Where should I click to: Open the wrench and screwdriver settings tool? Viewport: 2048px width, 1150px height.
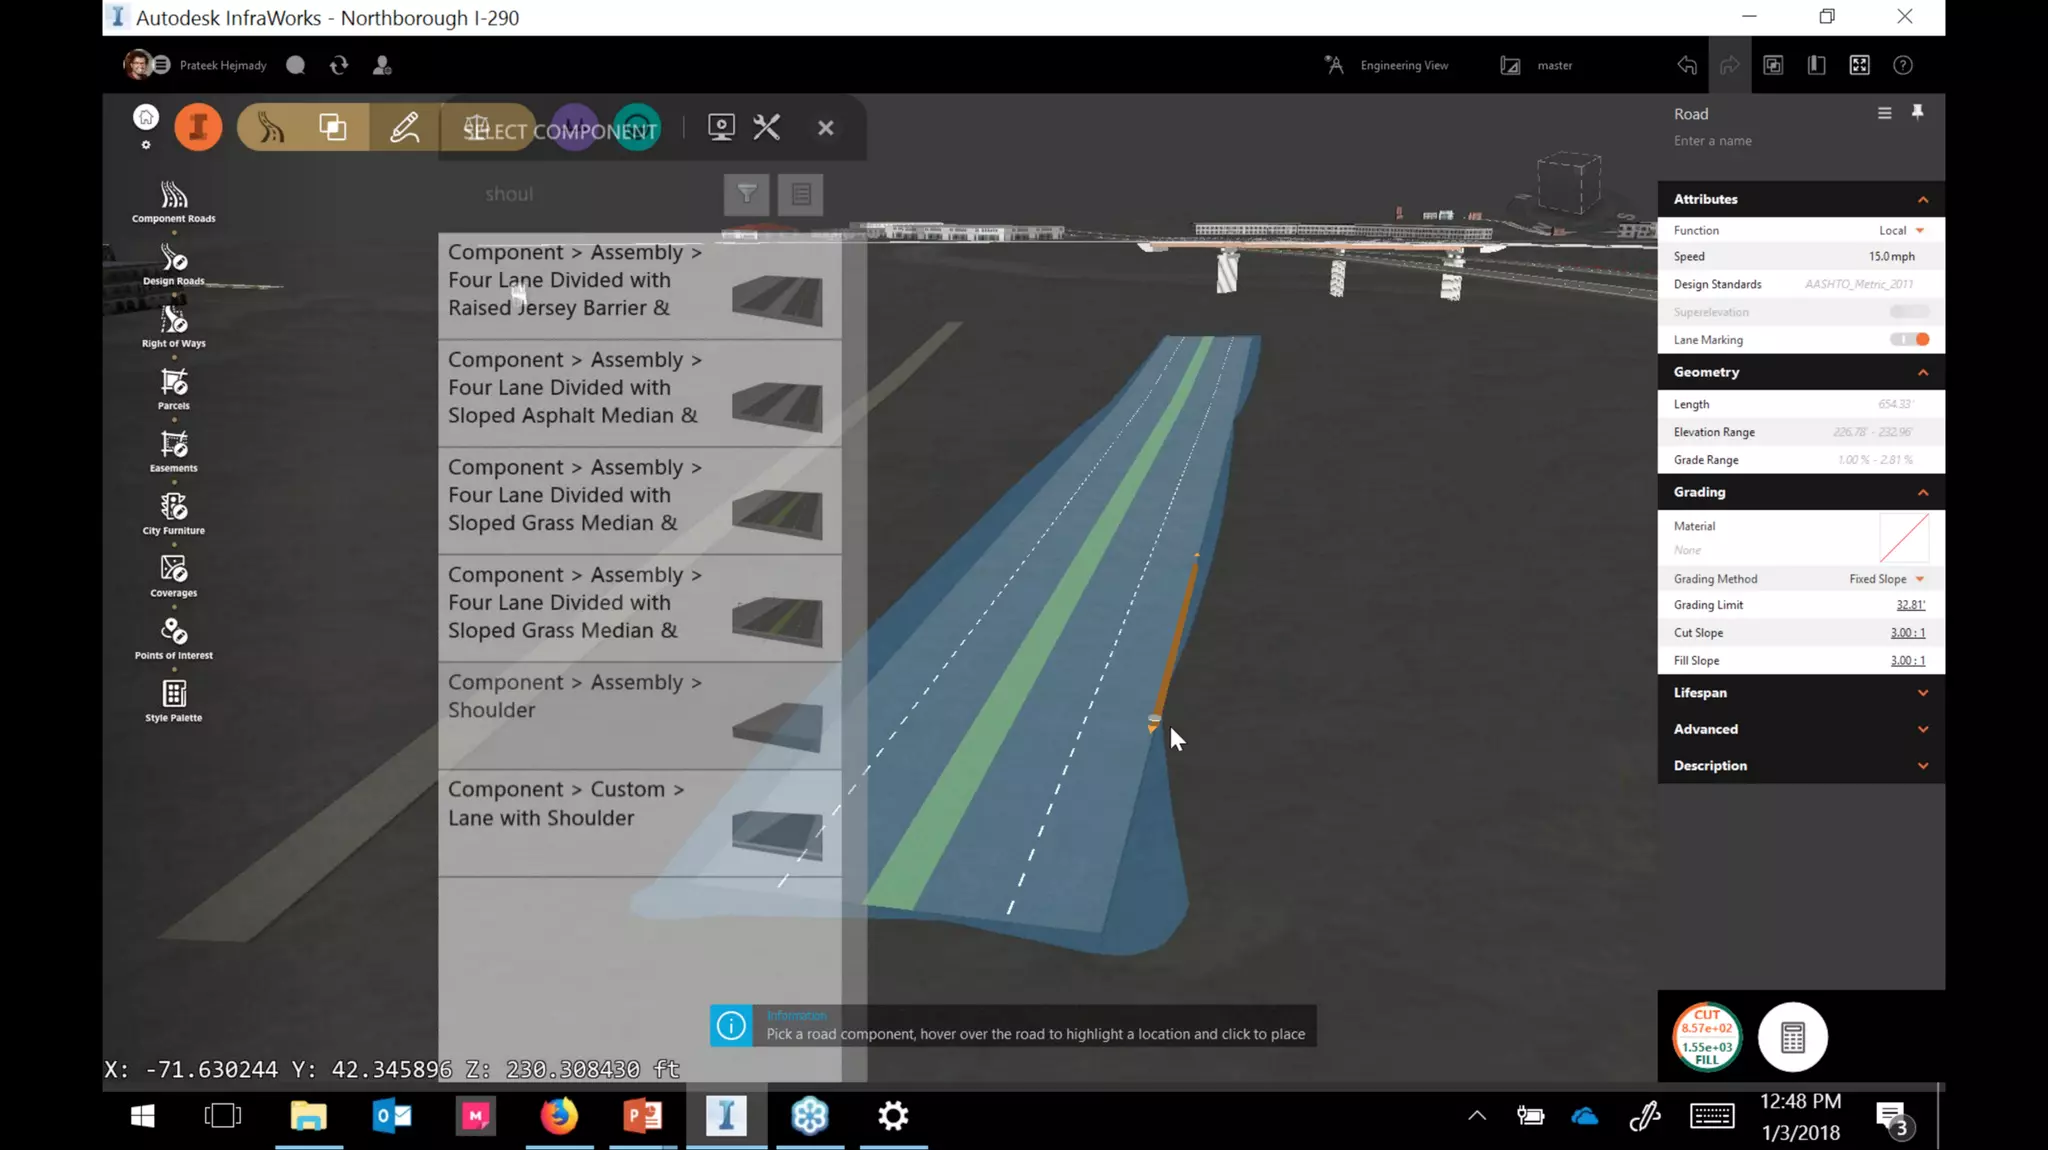767,127
